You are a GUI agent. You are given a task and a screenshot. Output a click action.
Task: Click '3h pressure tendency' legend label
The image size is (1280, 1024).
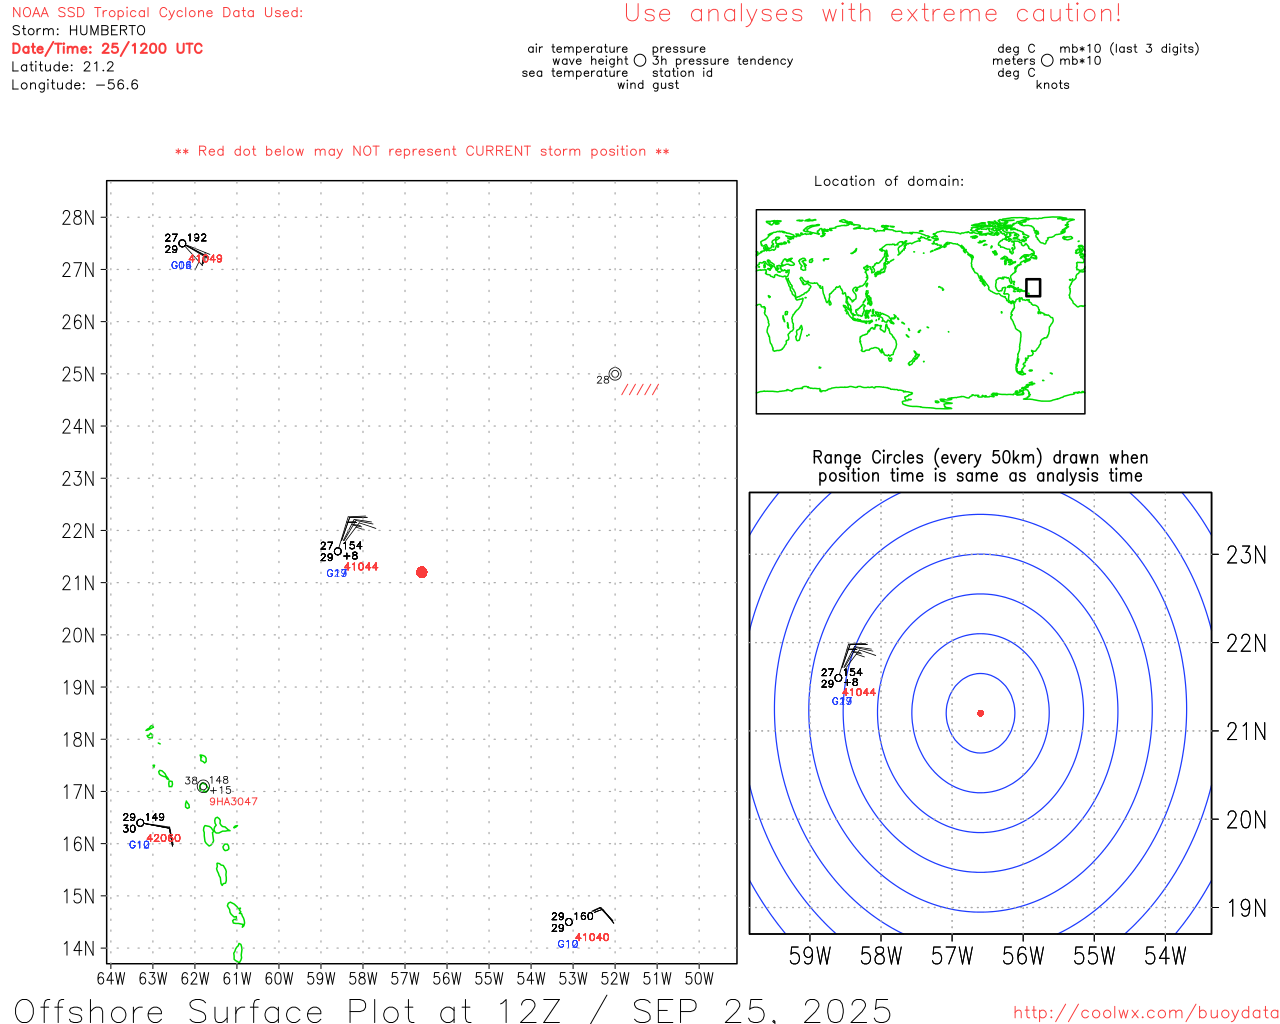(x=723, y=61)
